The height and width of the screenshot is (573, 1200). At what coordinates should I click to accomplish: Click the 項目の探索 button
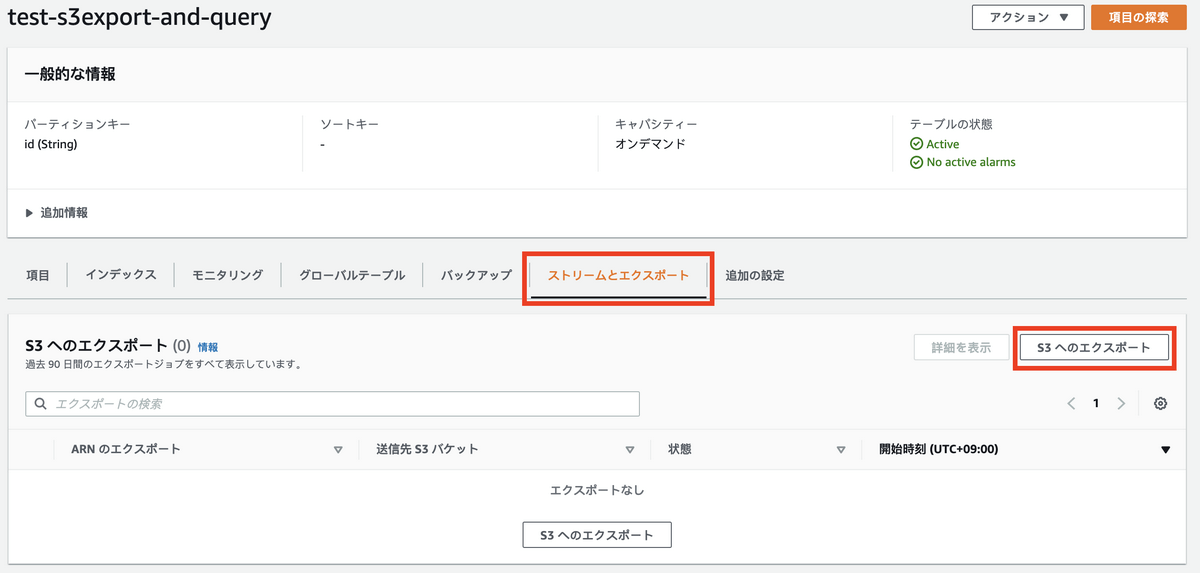pos(1138,17)
